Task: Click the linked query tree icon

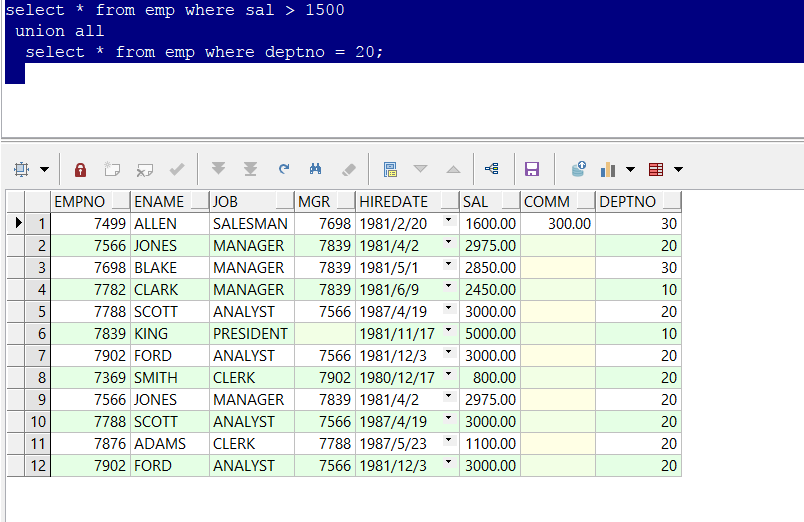Action: [x=492, y=169]
